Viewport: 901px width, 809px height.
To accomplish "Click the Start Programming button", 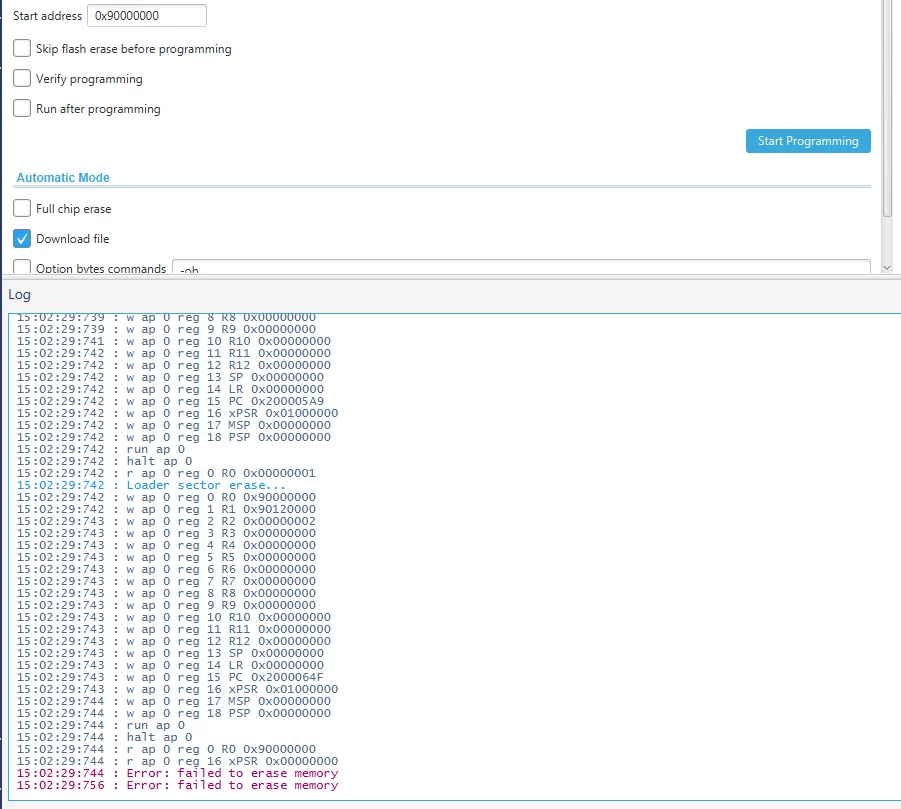I will point(808,141).
